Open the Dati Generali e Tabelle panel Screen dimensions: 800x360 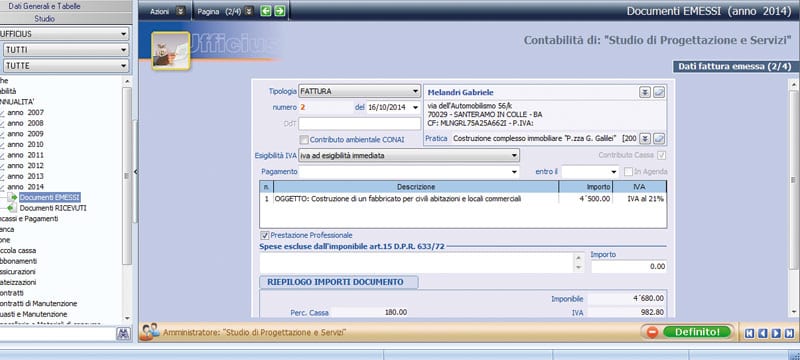[x=44, y=6]
